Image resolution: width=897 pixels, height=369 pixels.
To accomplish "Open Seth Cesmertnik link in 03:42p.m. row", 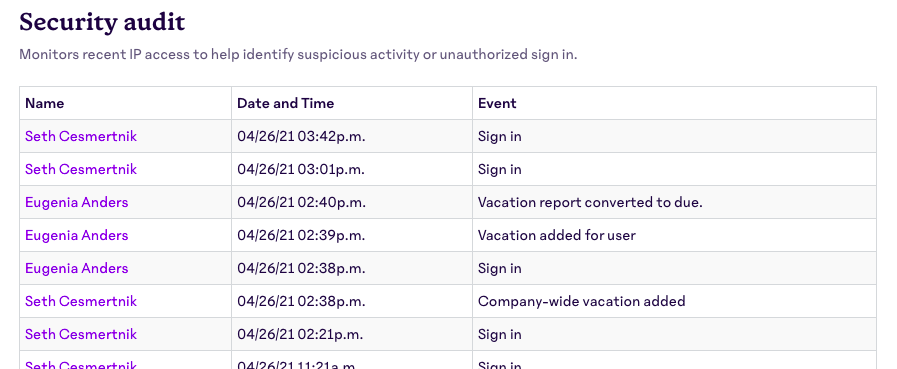I will pyautogui.click(x=81, y=136).
